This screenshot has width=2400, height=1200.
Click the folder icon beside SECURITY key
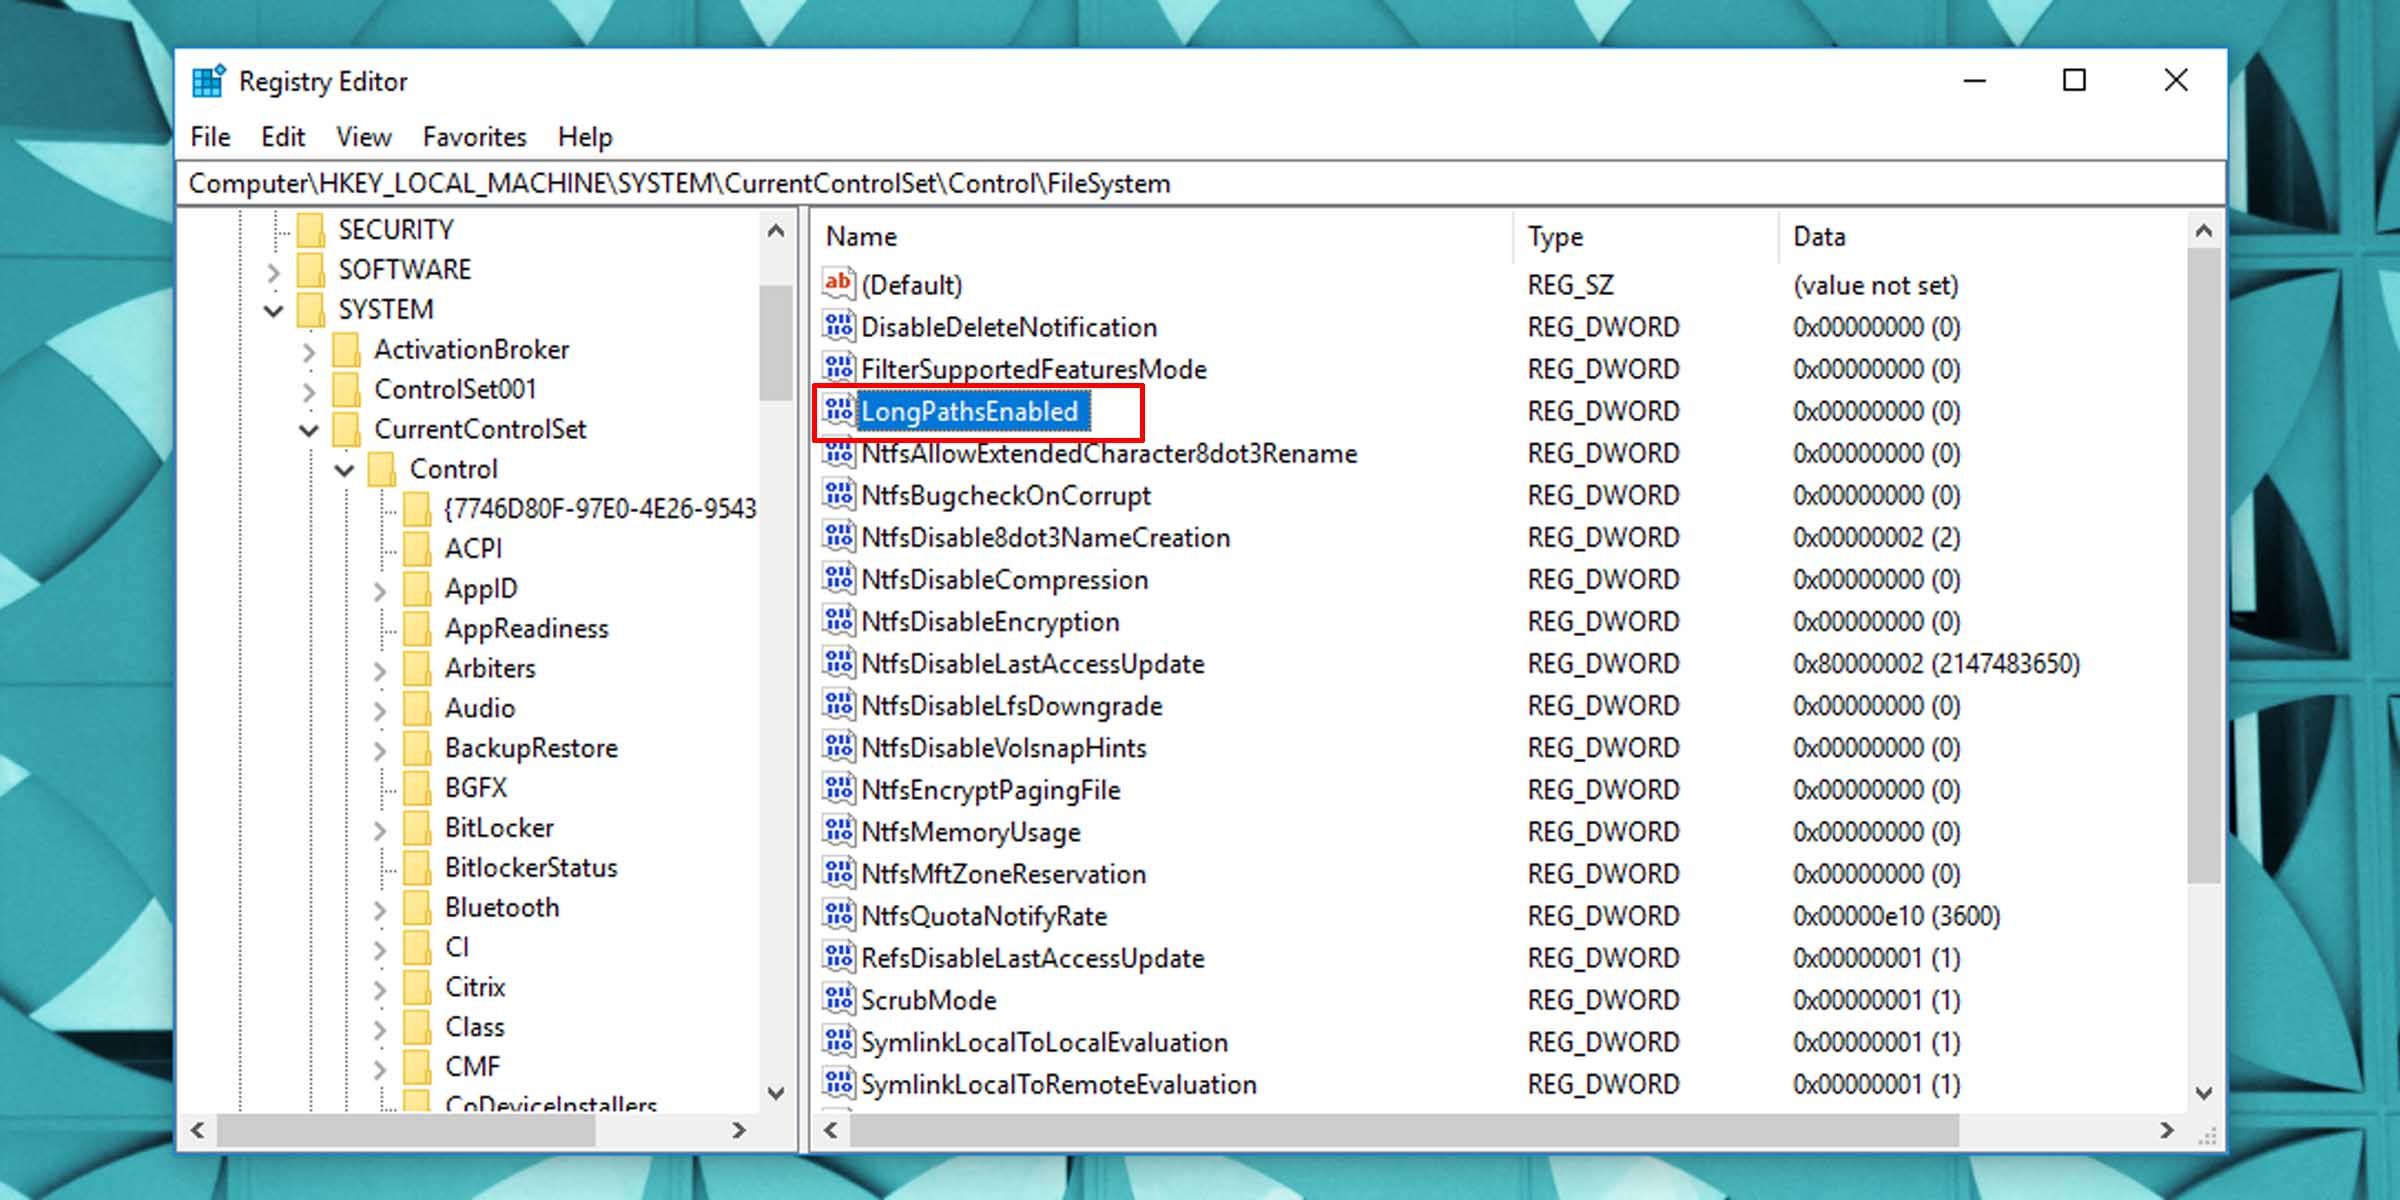311,228
